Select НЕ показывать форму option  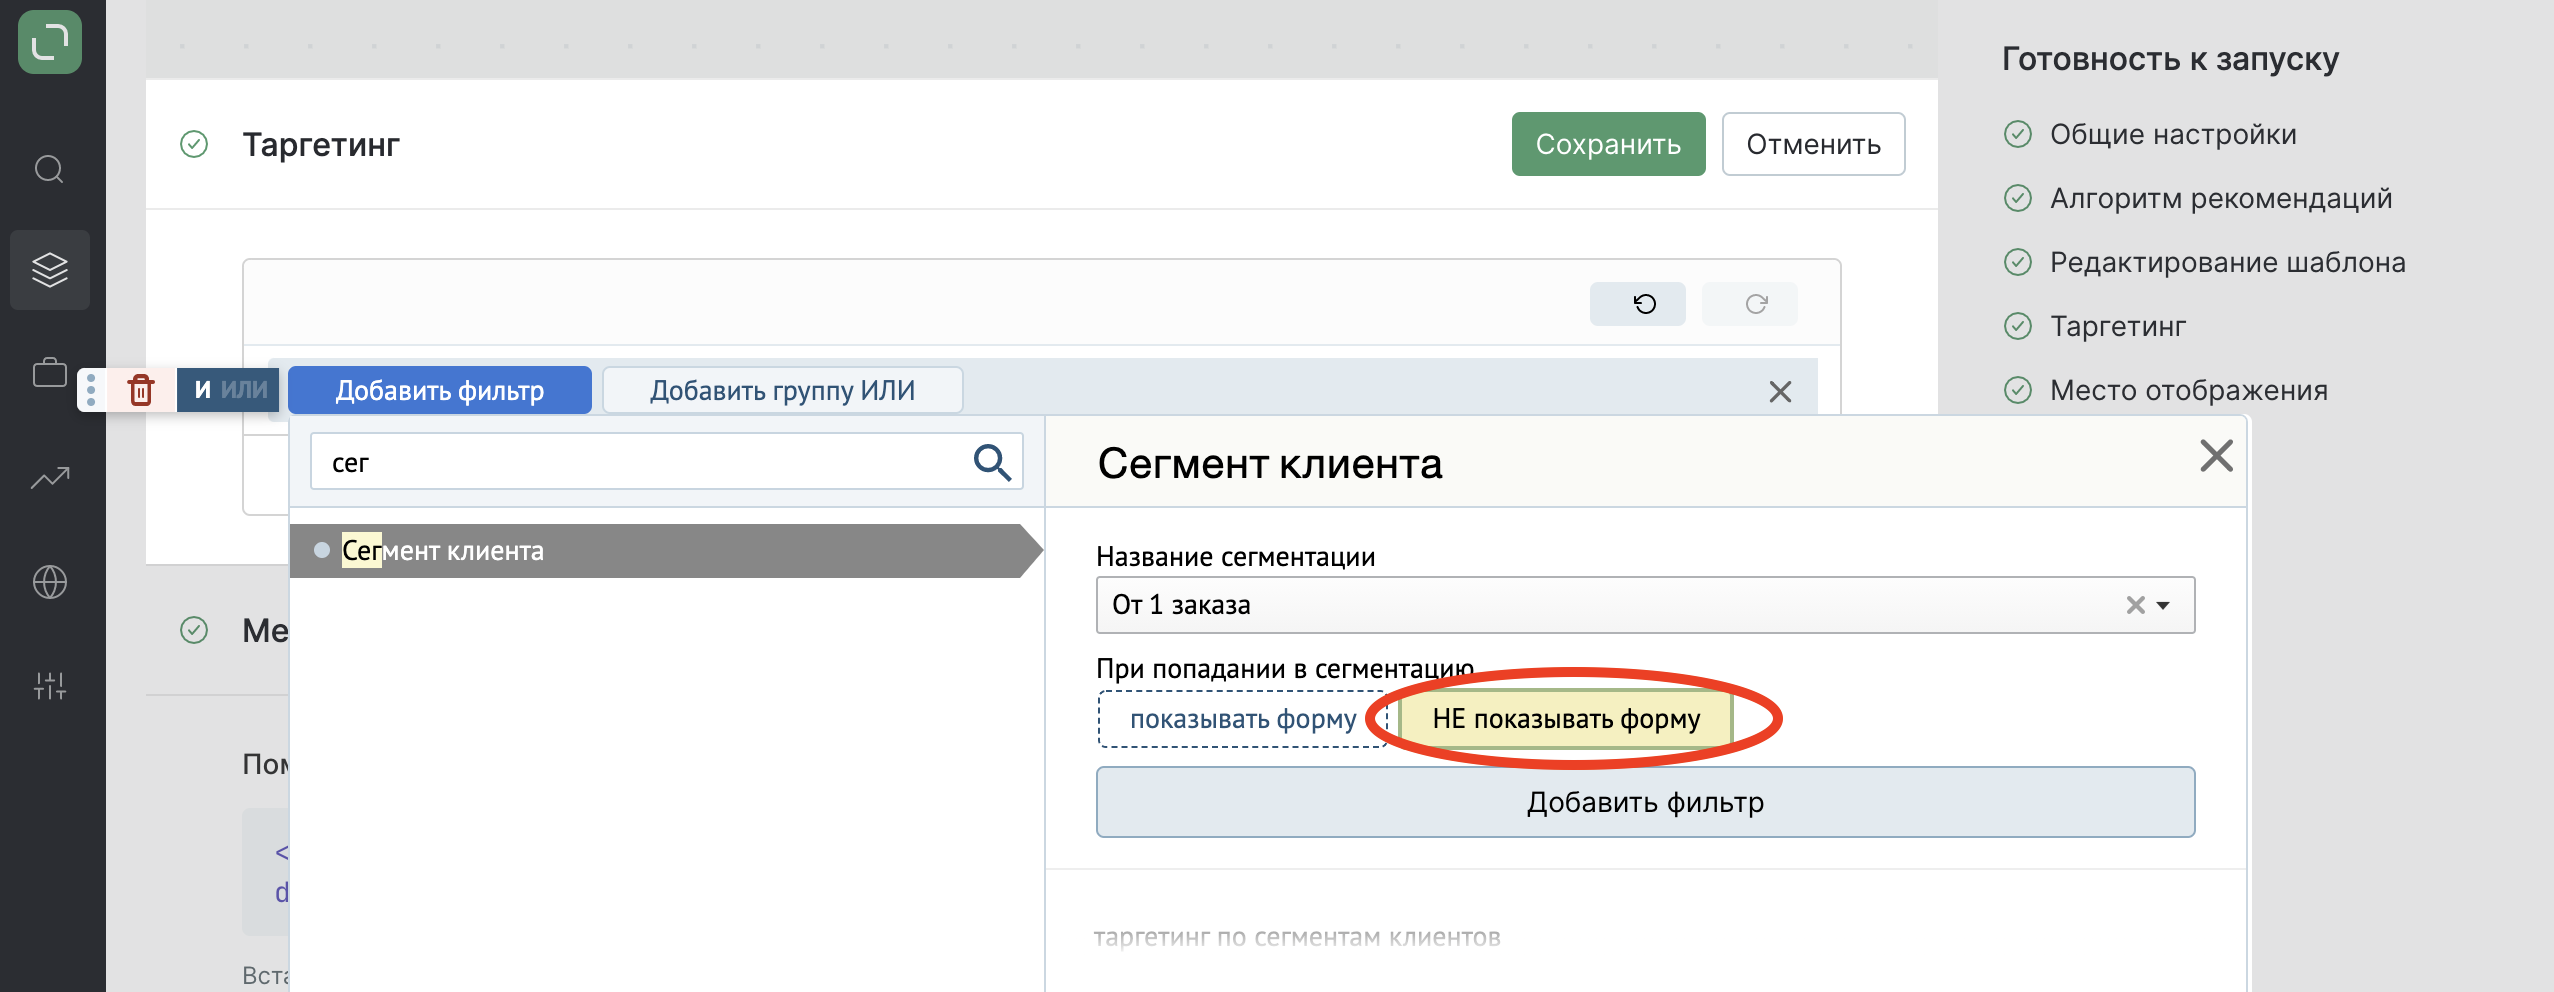(1566, 719)
